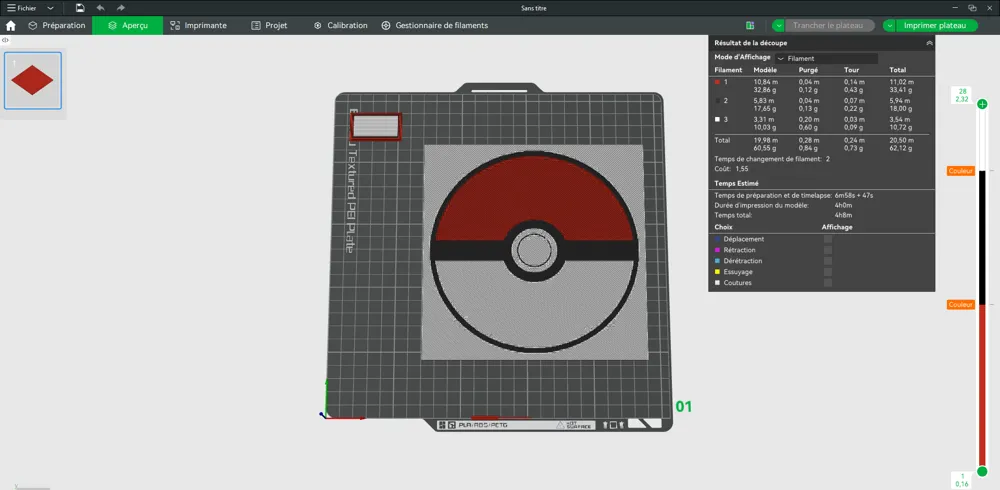1000x490 pixels.
Task: Switch to the Préparation tab
Action: [x=57, y=26]
